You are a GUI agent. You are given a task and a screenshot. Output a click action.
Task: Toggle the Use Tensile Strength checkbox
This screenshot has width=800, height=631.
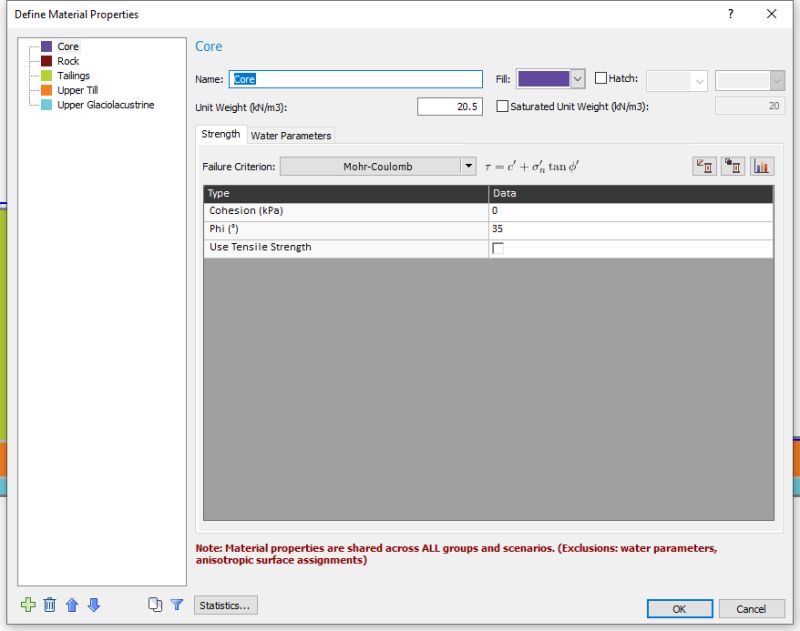coord(498,248)
